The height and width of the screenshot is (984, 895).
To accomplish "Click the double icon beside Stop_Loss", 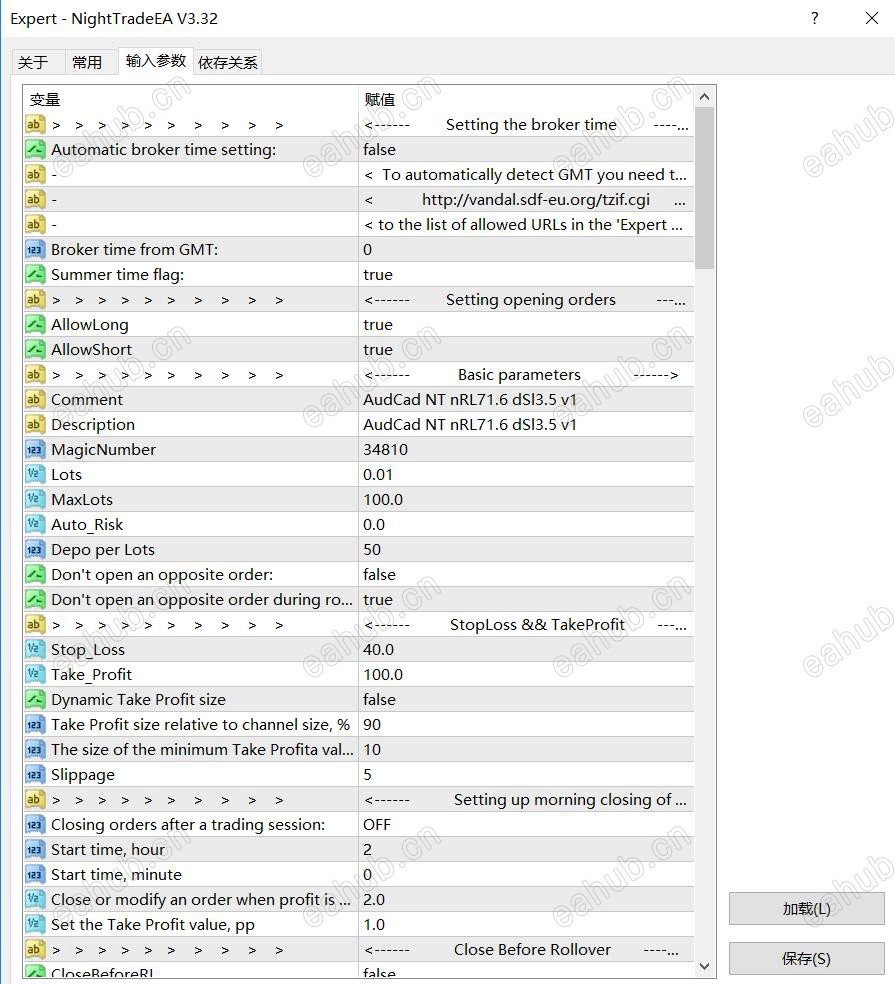I will [x=35, y=650].
